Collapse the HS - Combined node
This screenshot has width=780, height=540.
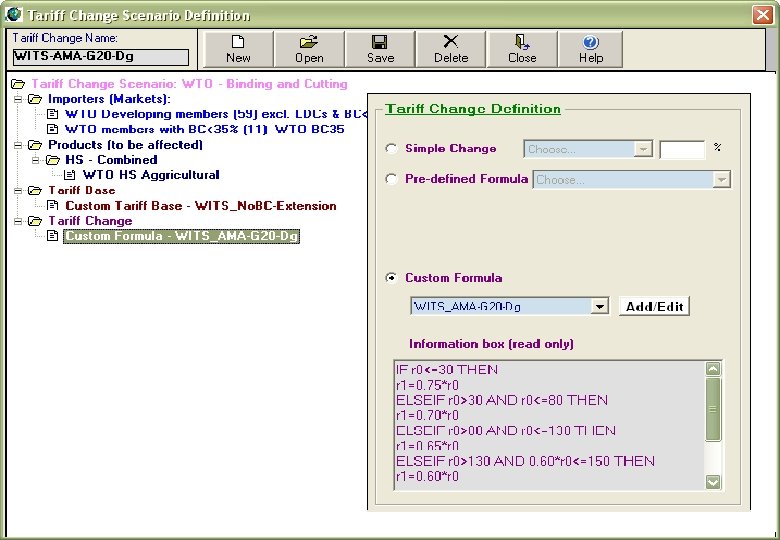coord(35,160)
